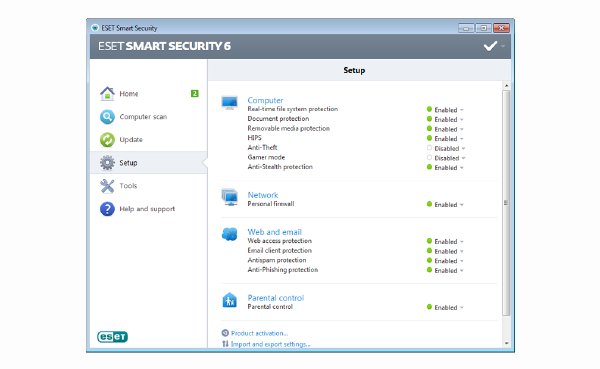
Task: Click the Home house icon in sidebar
Action: point(107,93)
